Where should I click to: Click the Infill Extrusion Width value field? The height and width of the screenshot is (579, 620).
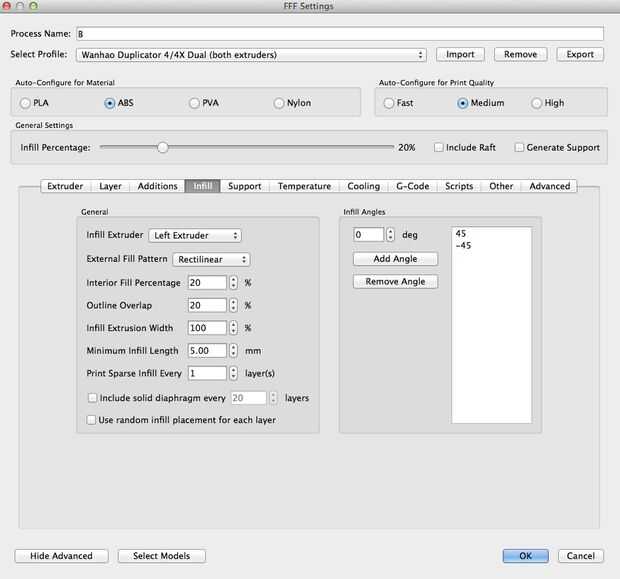click(207, 327)
